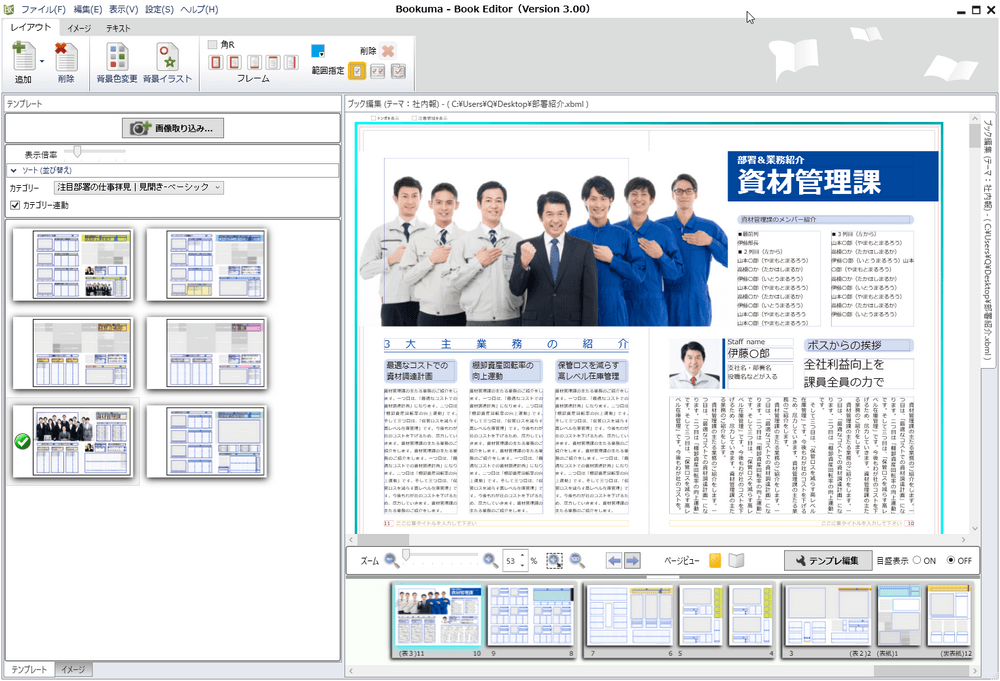Click the zoom-in magnifier beside the zoom slider
The image size is (1000, 681).
(x=488, y=561)
